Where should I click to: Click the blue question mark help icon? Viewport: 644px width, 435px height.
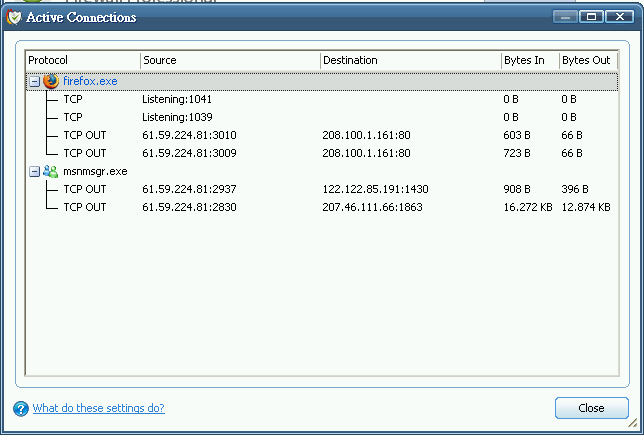(x=21, y=409)
